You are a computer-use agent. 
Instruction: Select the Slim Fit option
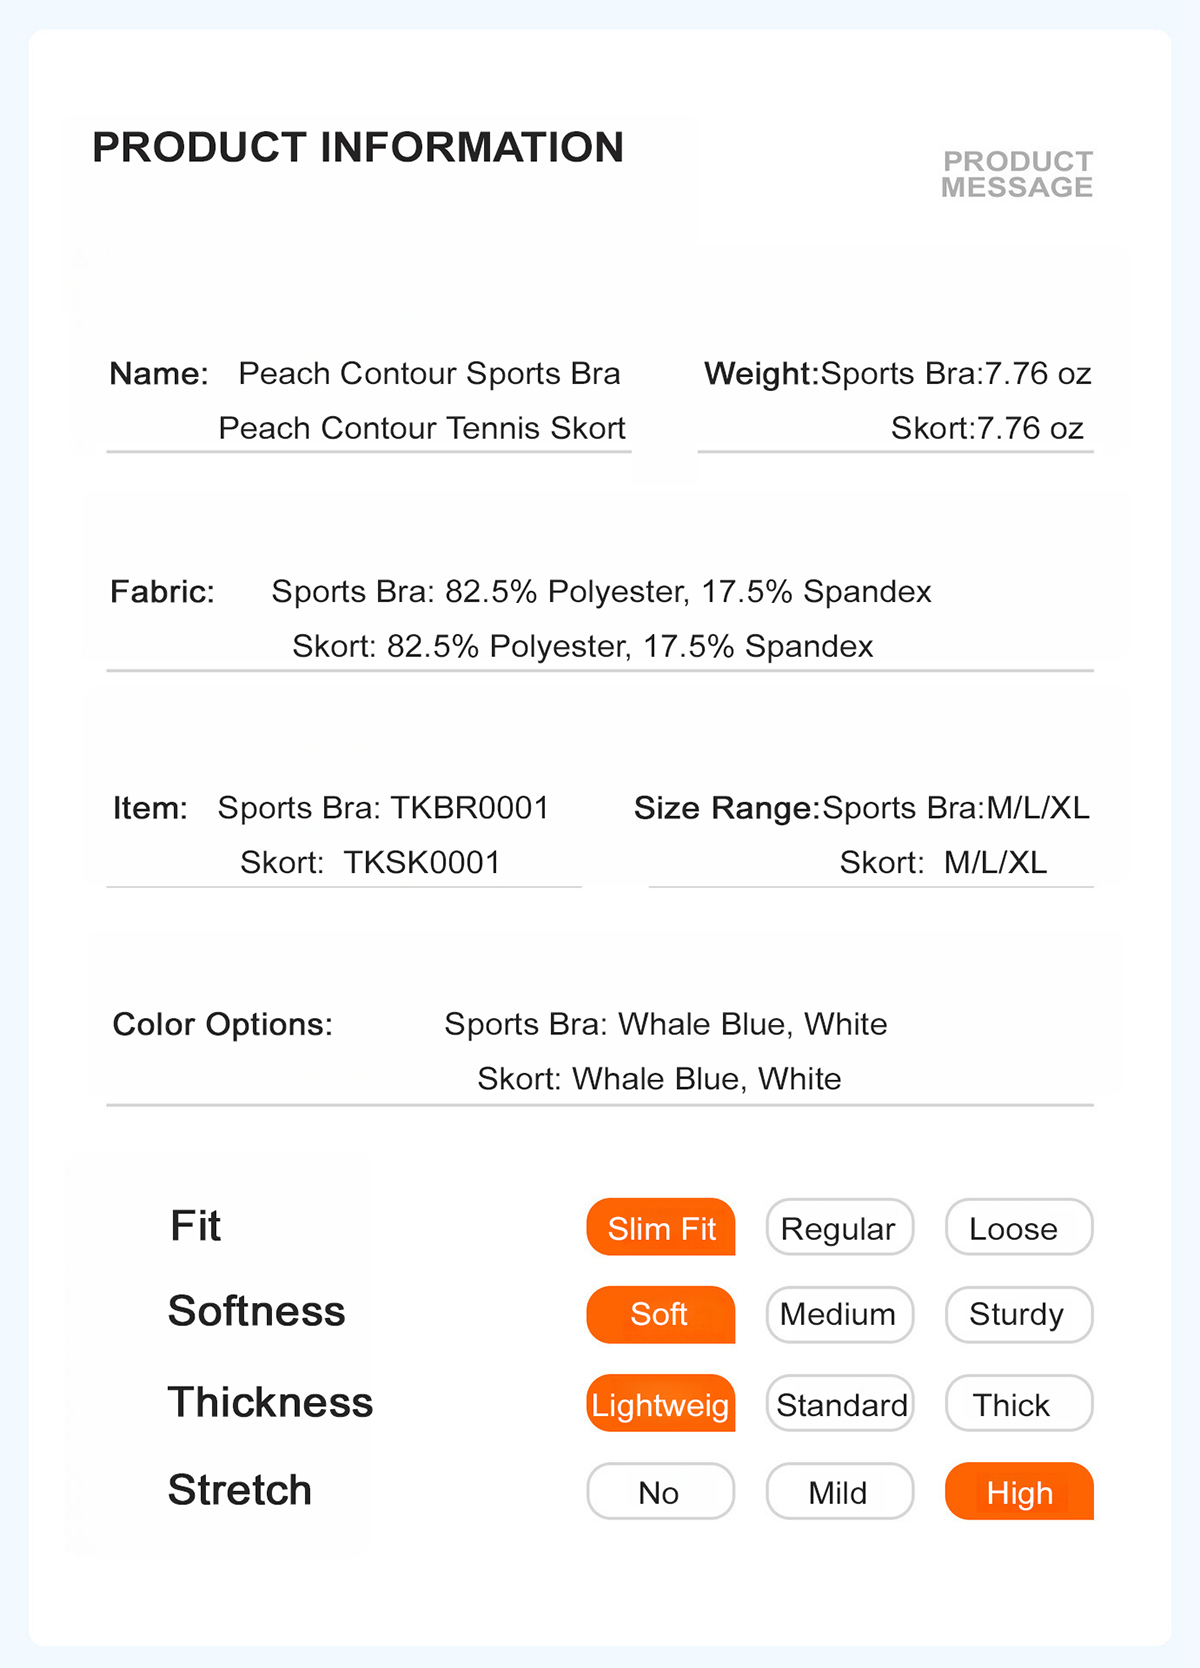click(661, 1227)
